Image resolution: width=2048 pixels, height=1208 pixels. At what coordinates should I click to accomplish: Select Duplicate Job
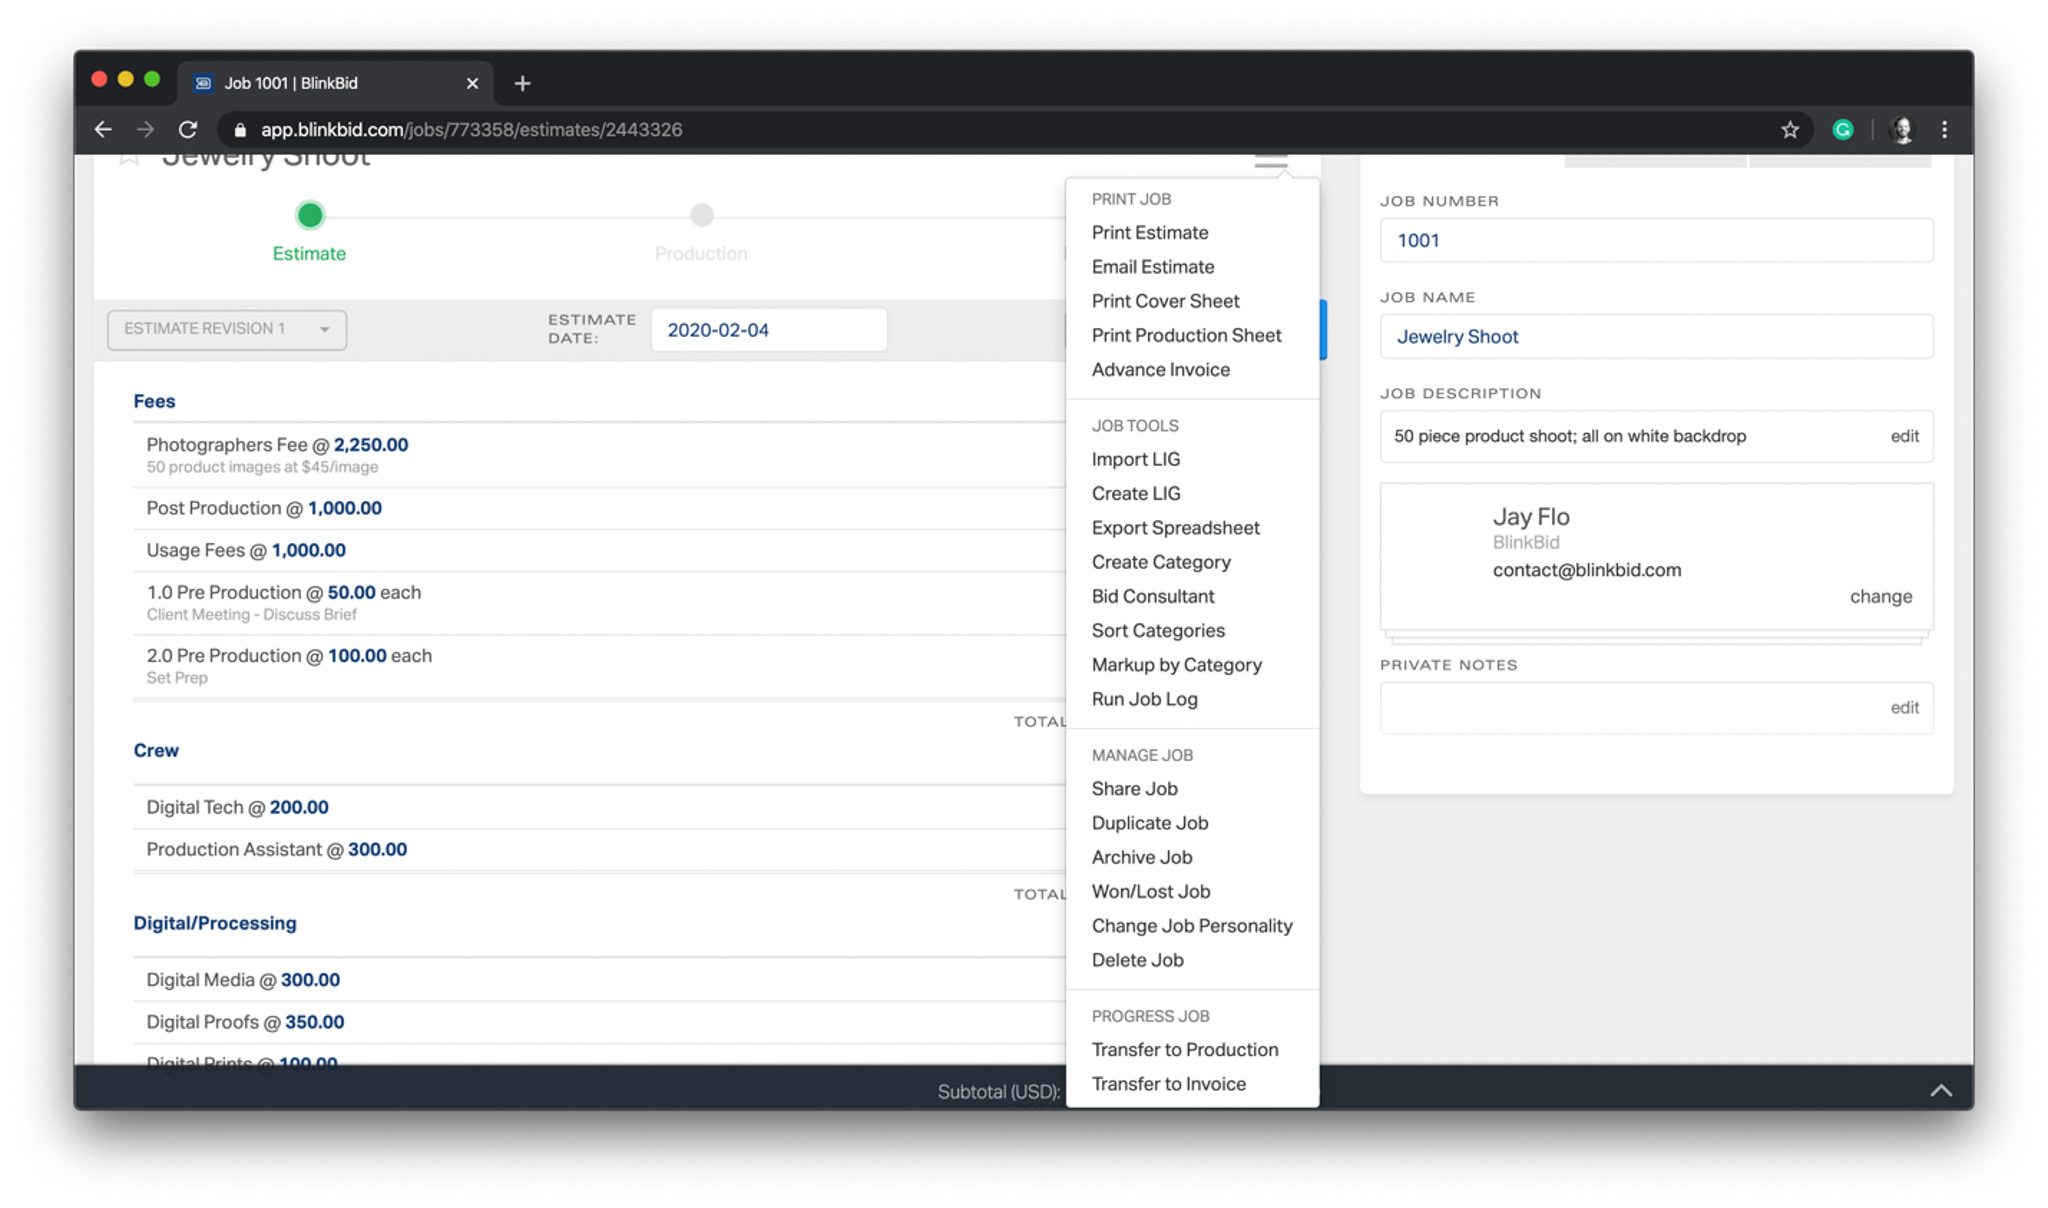[x=1150, y=822]
